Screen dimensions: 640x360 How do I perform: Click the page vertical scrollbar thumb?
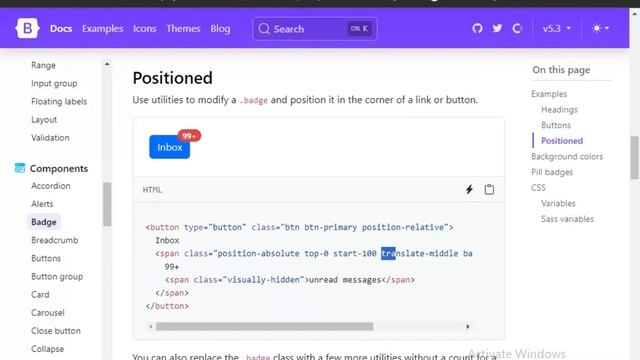pos(635,158)
